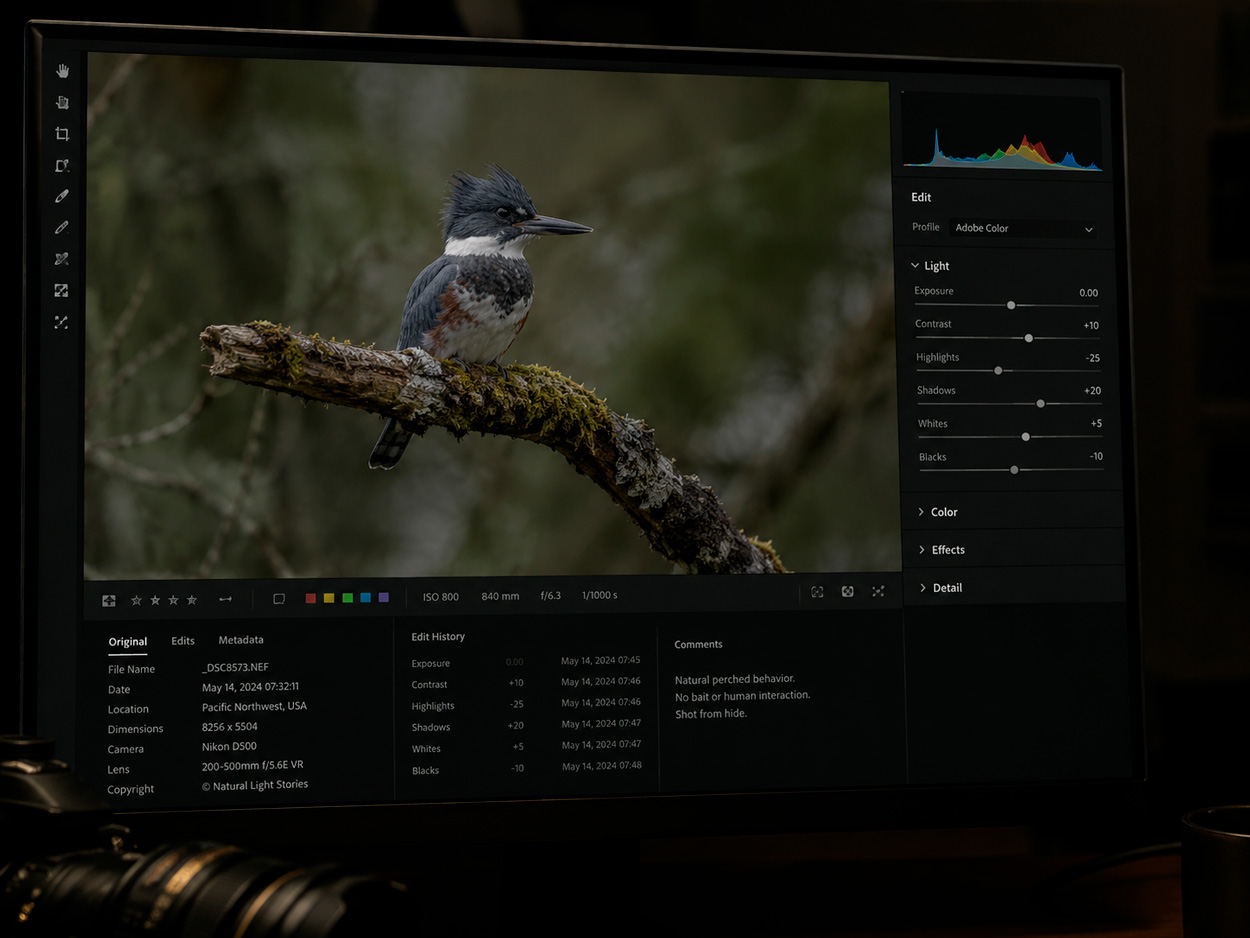Toggle the square box before color labels
1250x938 pixels.
coord(279,599)
